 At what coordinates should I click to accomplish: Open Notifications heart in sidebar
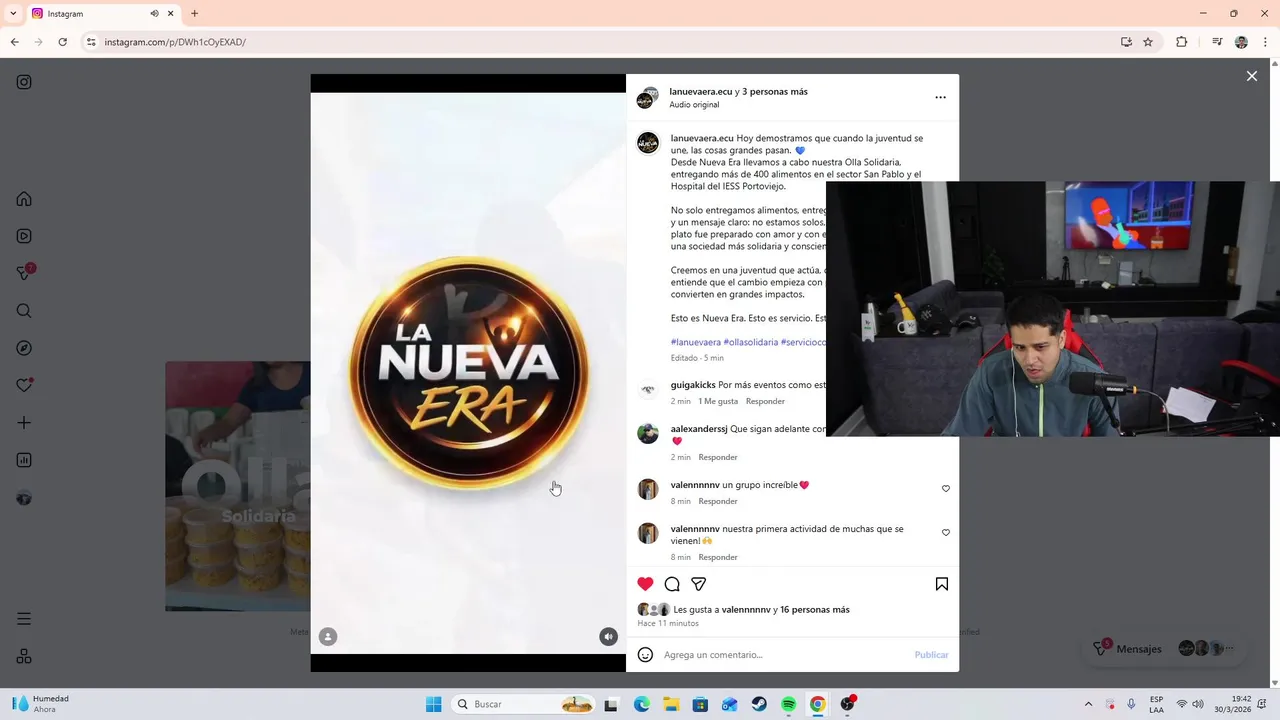pyautogui.click(x=24, y=385)
